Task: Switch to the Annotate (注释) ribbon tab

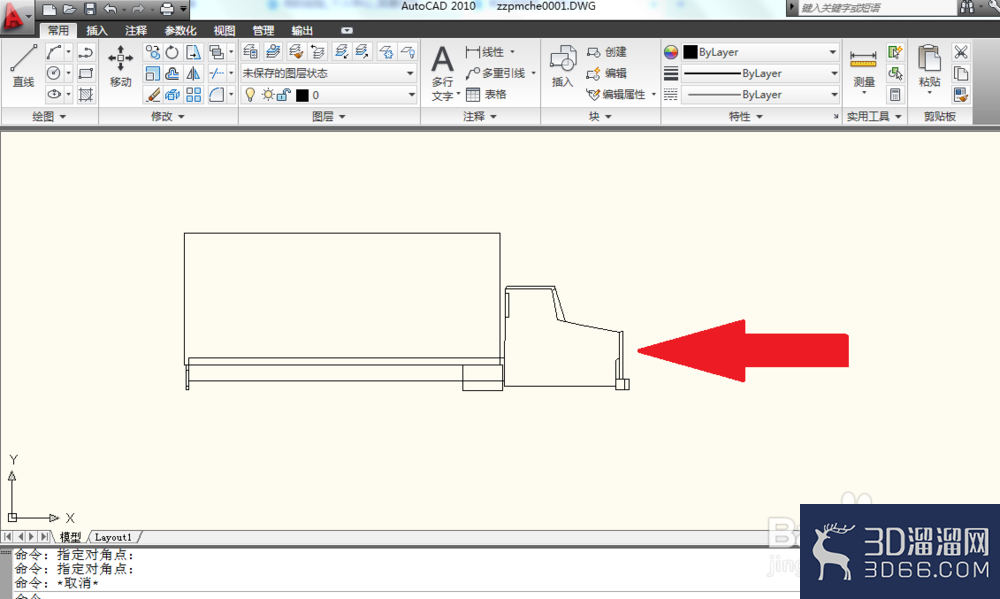Action: [136, 31]
